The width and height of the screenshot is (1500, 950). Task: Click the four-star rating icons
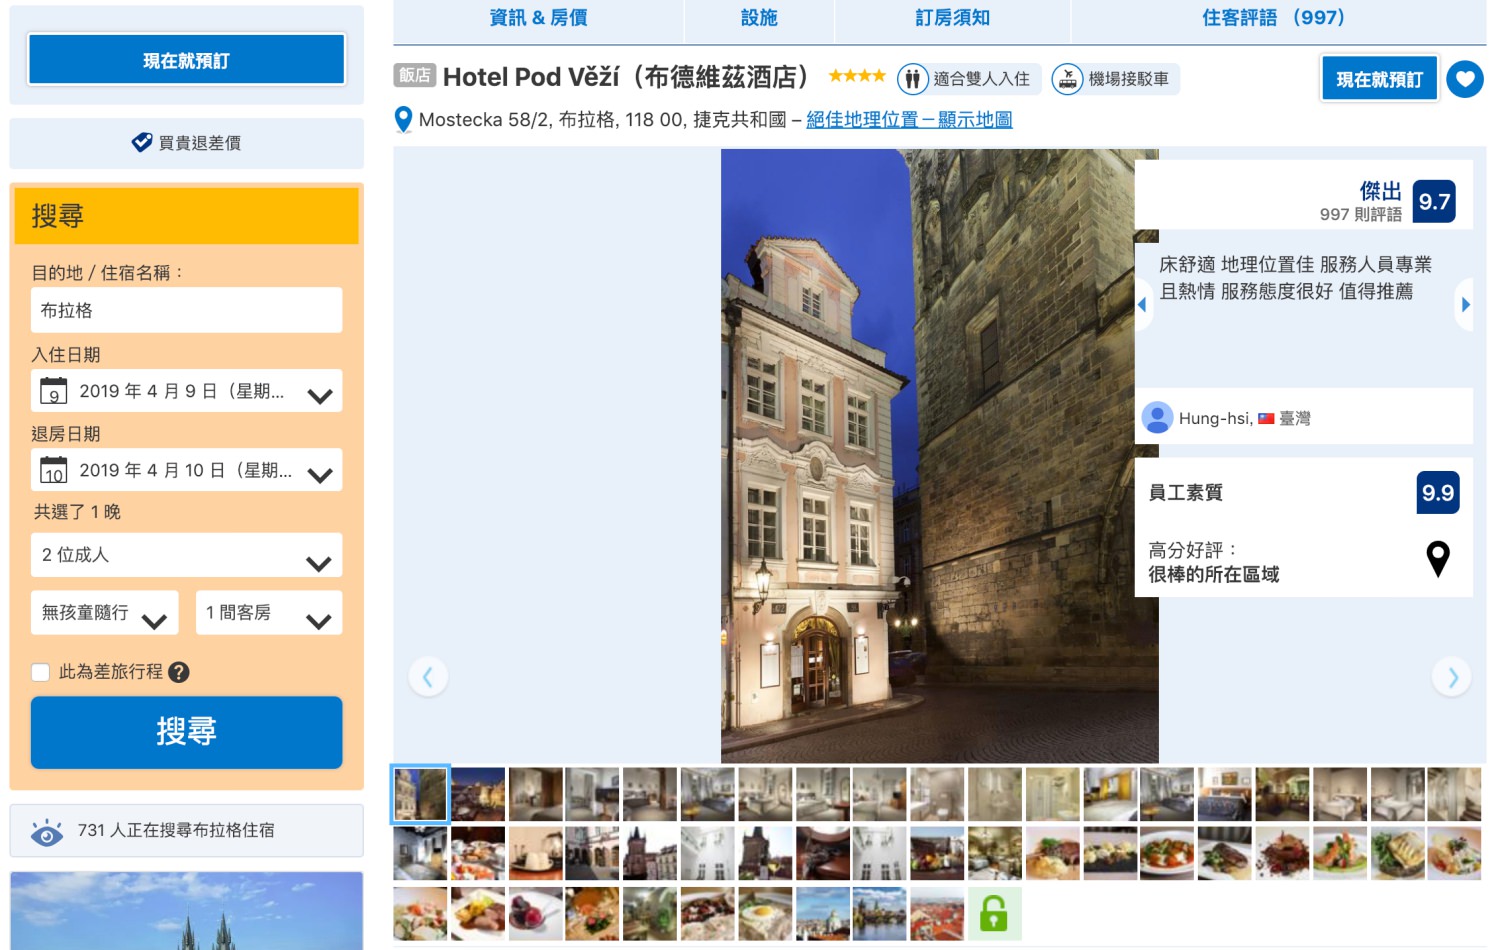point(857,76)
